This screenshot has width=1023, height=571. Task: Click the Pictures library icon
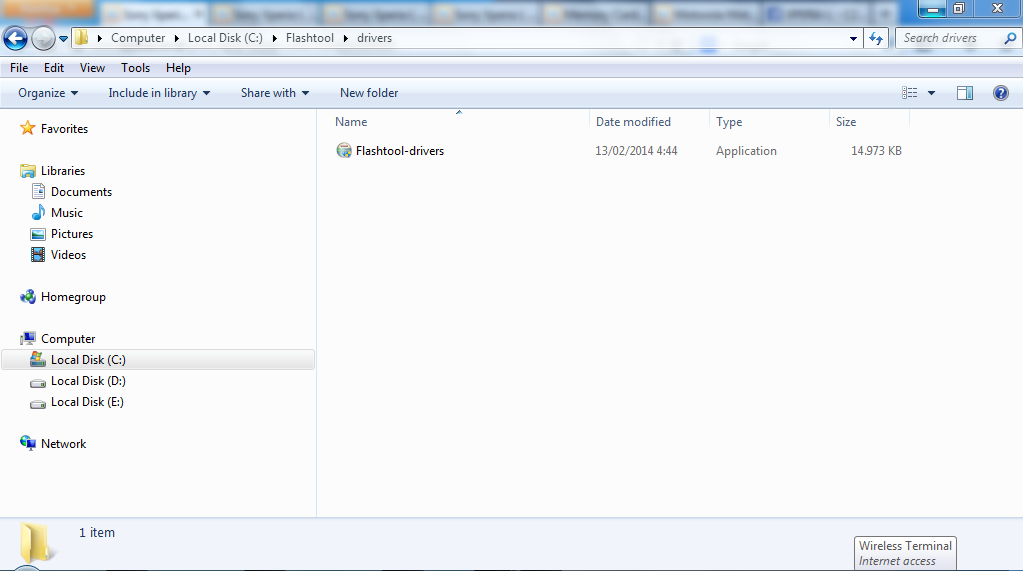tap(38, 234)
